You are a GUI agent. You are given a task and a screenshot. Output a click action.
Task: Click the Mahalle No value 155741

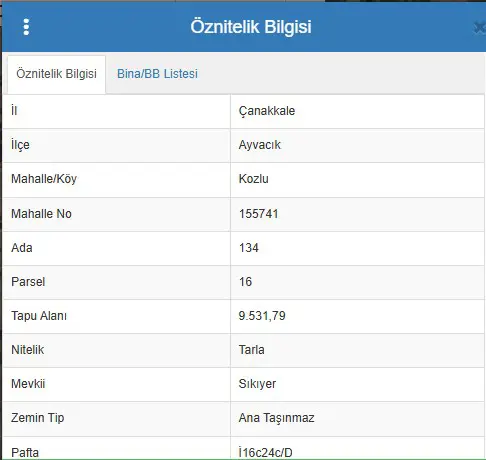click(258, 214)
